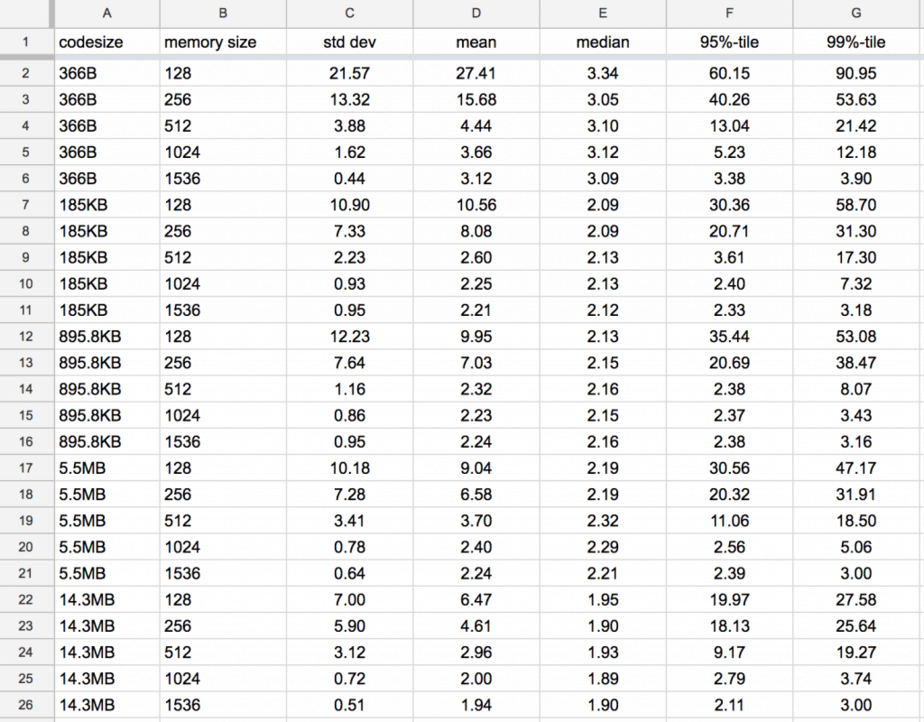Select cell with 99%-tile value 90.95
This screenshot has height=722, width=924.
[857, 74]
